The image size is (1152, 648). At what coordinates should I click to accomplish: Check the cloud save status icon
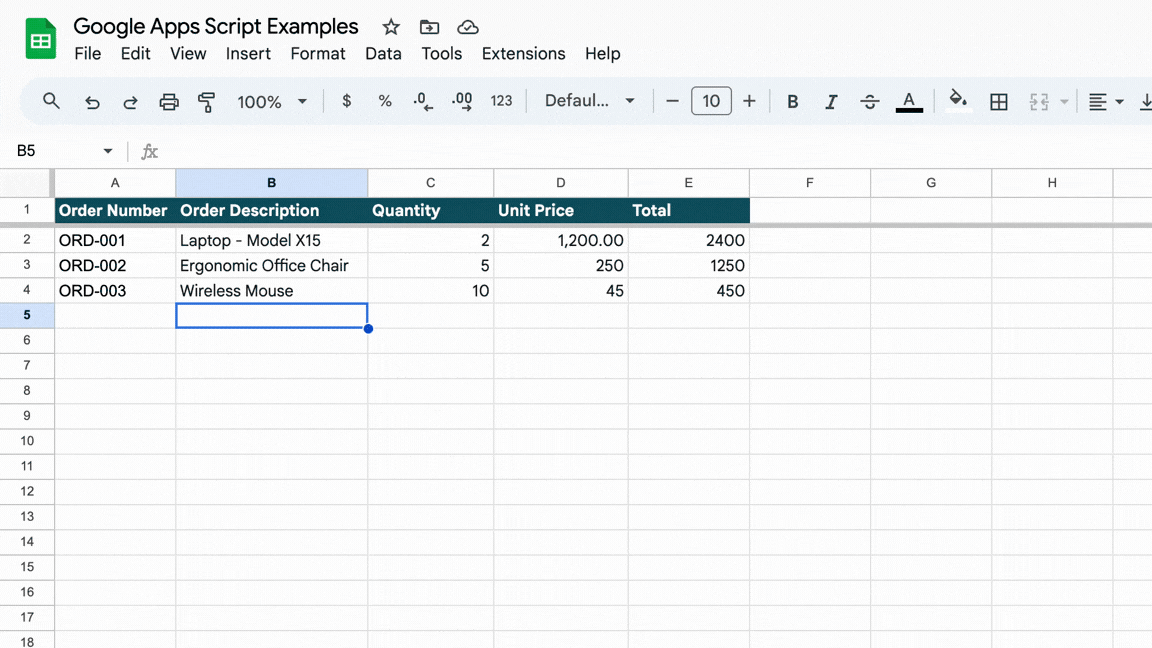click(x=468, y=27)
